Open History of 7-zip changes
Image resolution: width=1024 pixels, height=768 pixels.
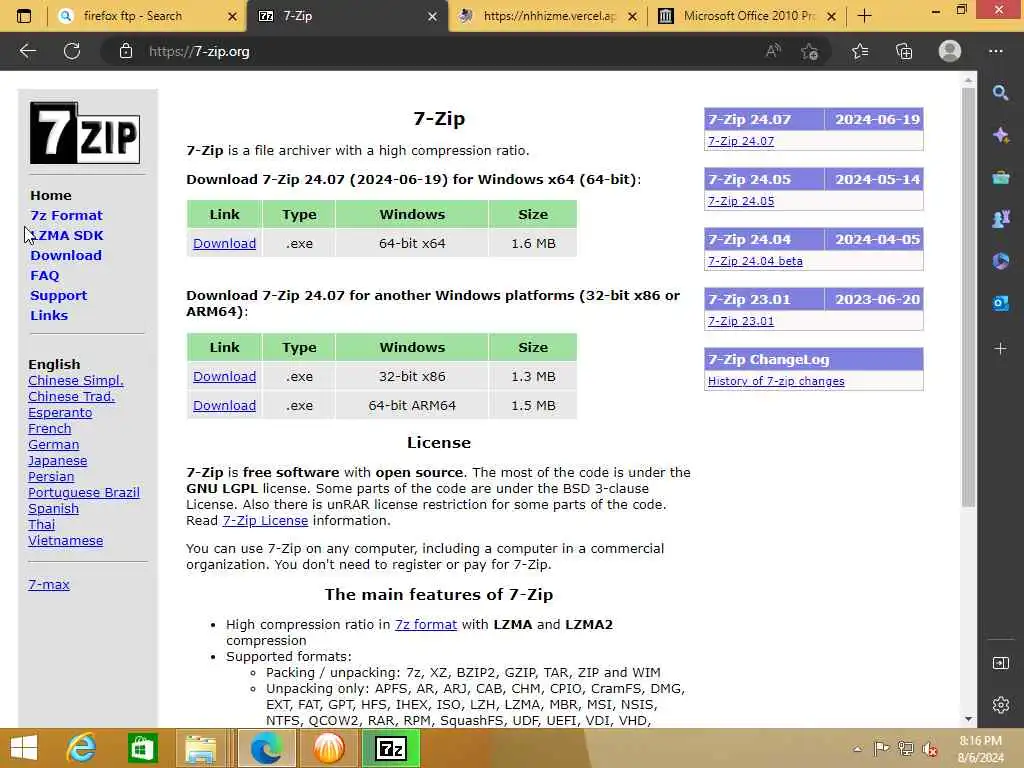(x=776, y=381)
